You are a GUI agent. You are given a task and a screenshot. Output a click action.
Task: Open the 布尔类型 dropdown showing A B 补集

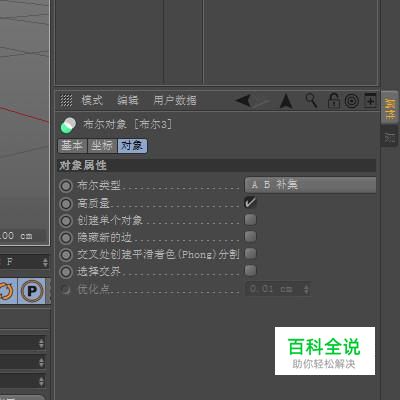(310, 185)
